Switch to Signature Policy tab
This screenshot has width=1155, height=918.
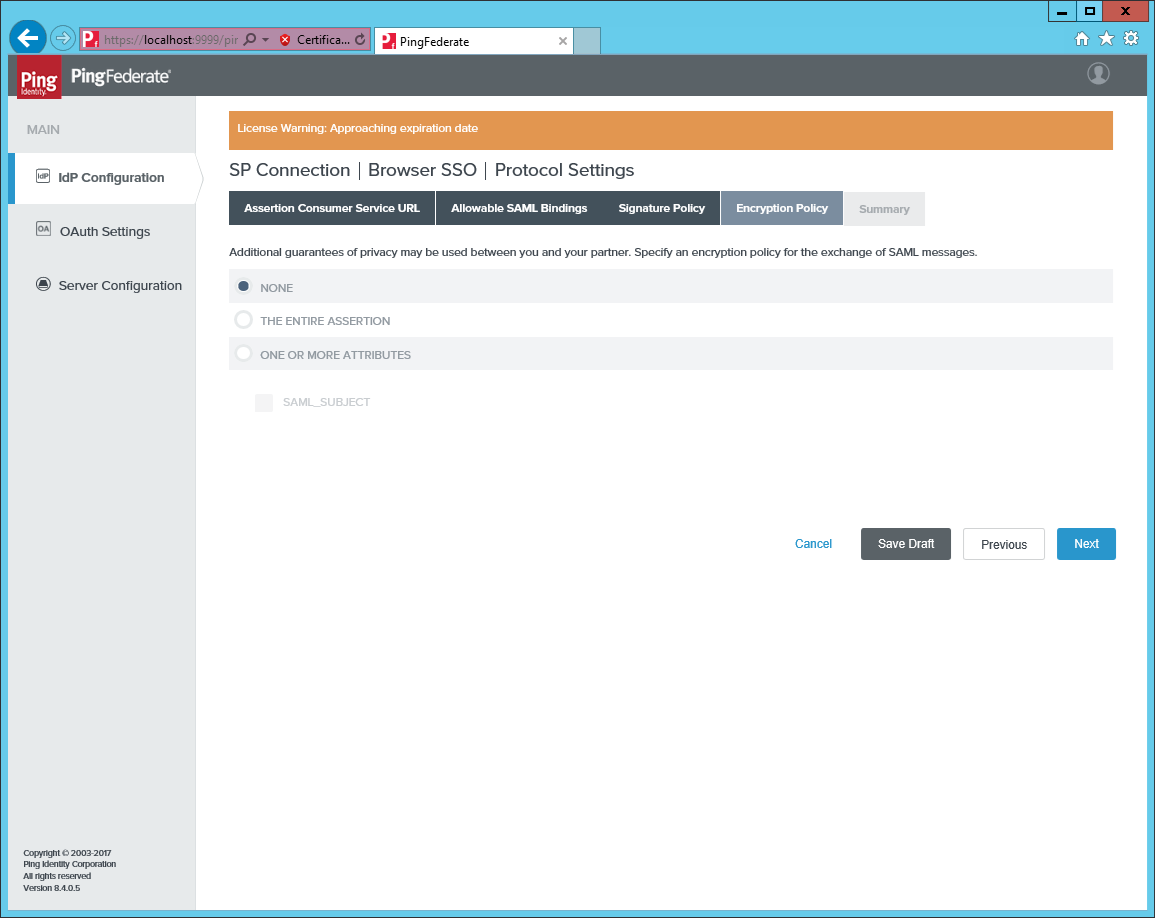[x=661, y=209]
